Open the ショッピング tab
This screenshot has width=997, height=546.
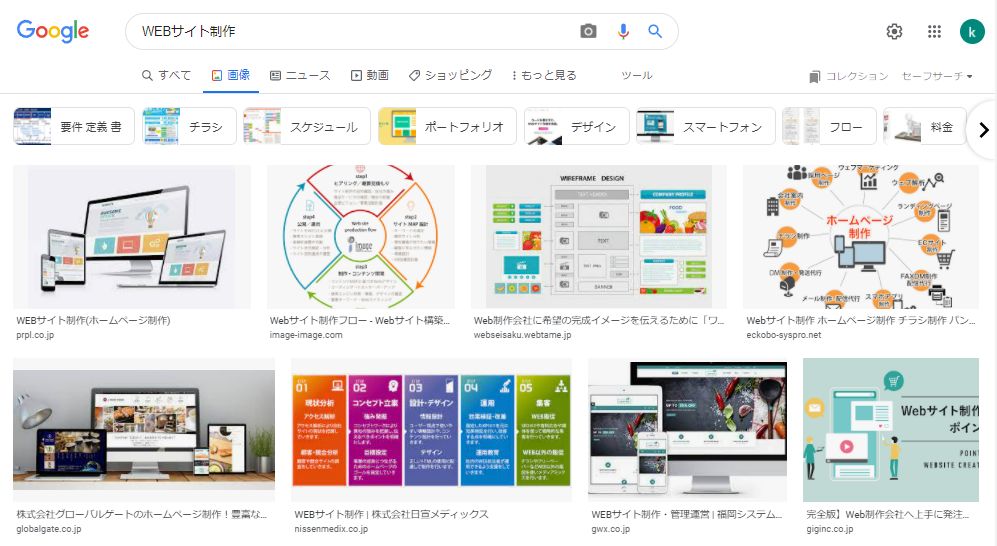450,75
